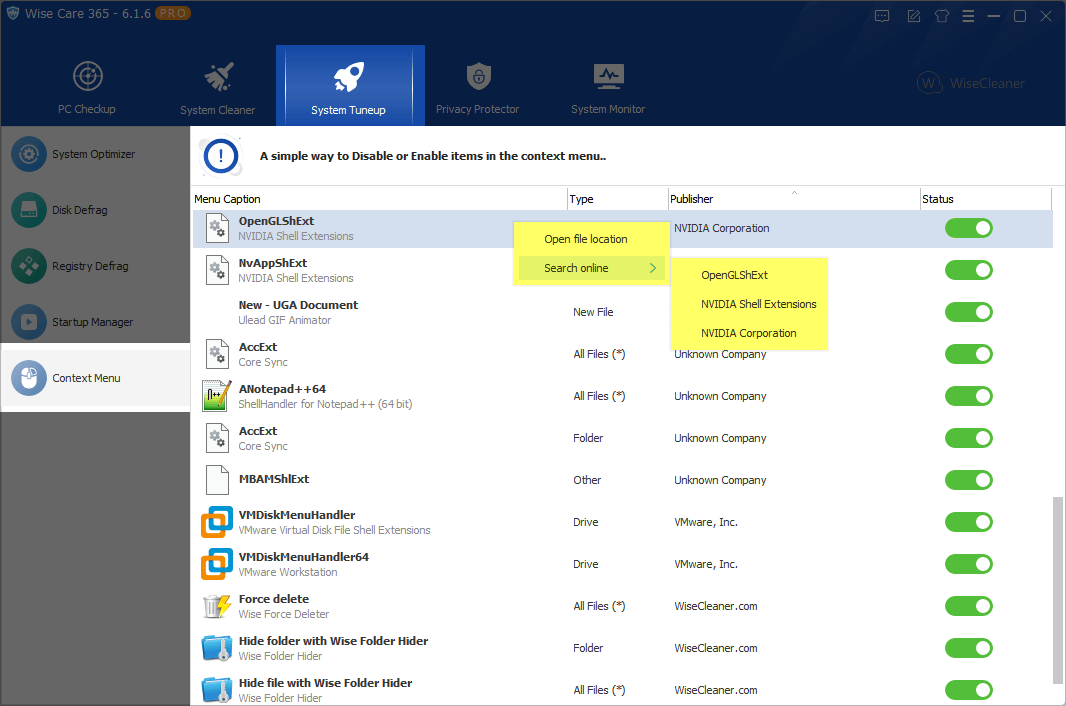The image size is (1066, 706).
Task: Click the icon of AccExt All Files row
Action: click(217, 354)
